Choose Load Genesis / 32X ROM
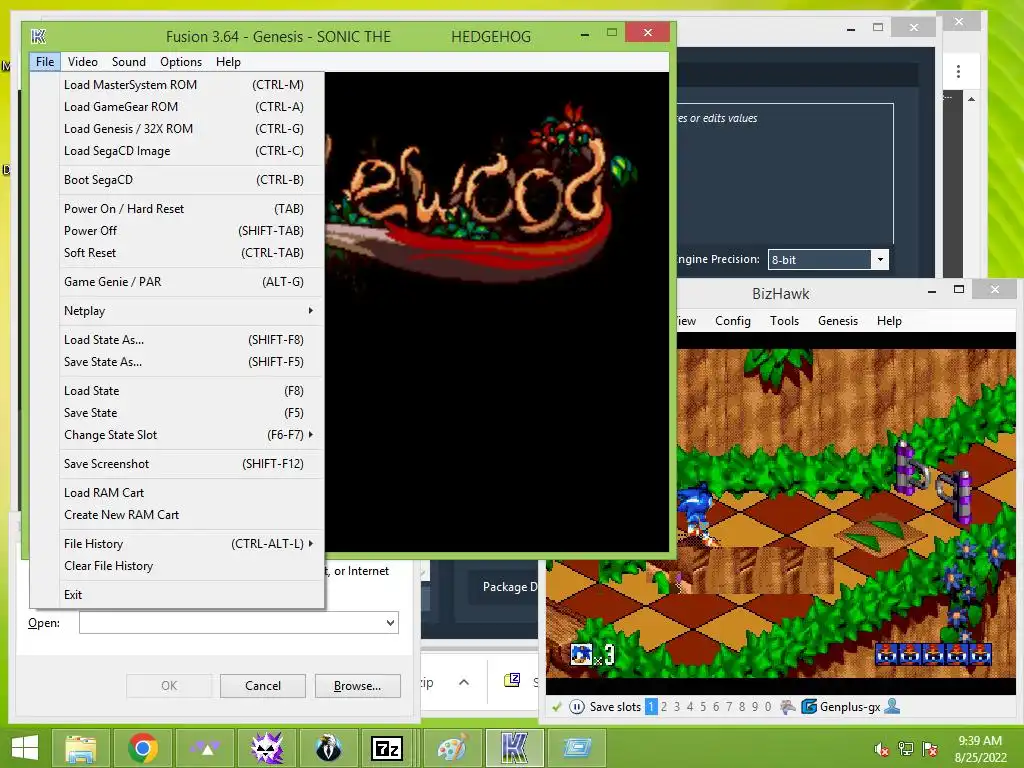Viewport: 1024px width, 768px height. pyautogui.click(x=189, y=129)
